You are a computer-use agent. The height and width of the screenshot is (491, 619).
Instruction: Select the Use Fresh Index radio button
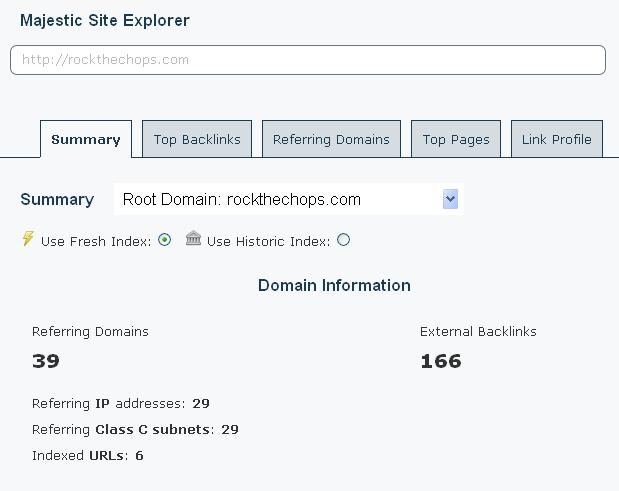point(165,240)
